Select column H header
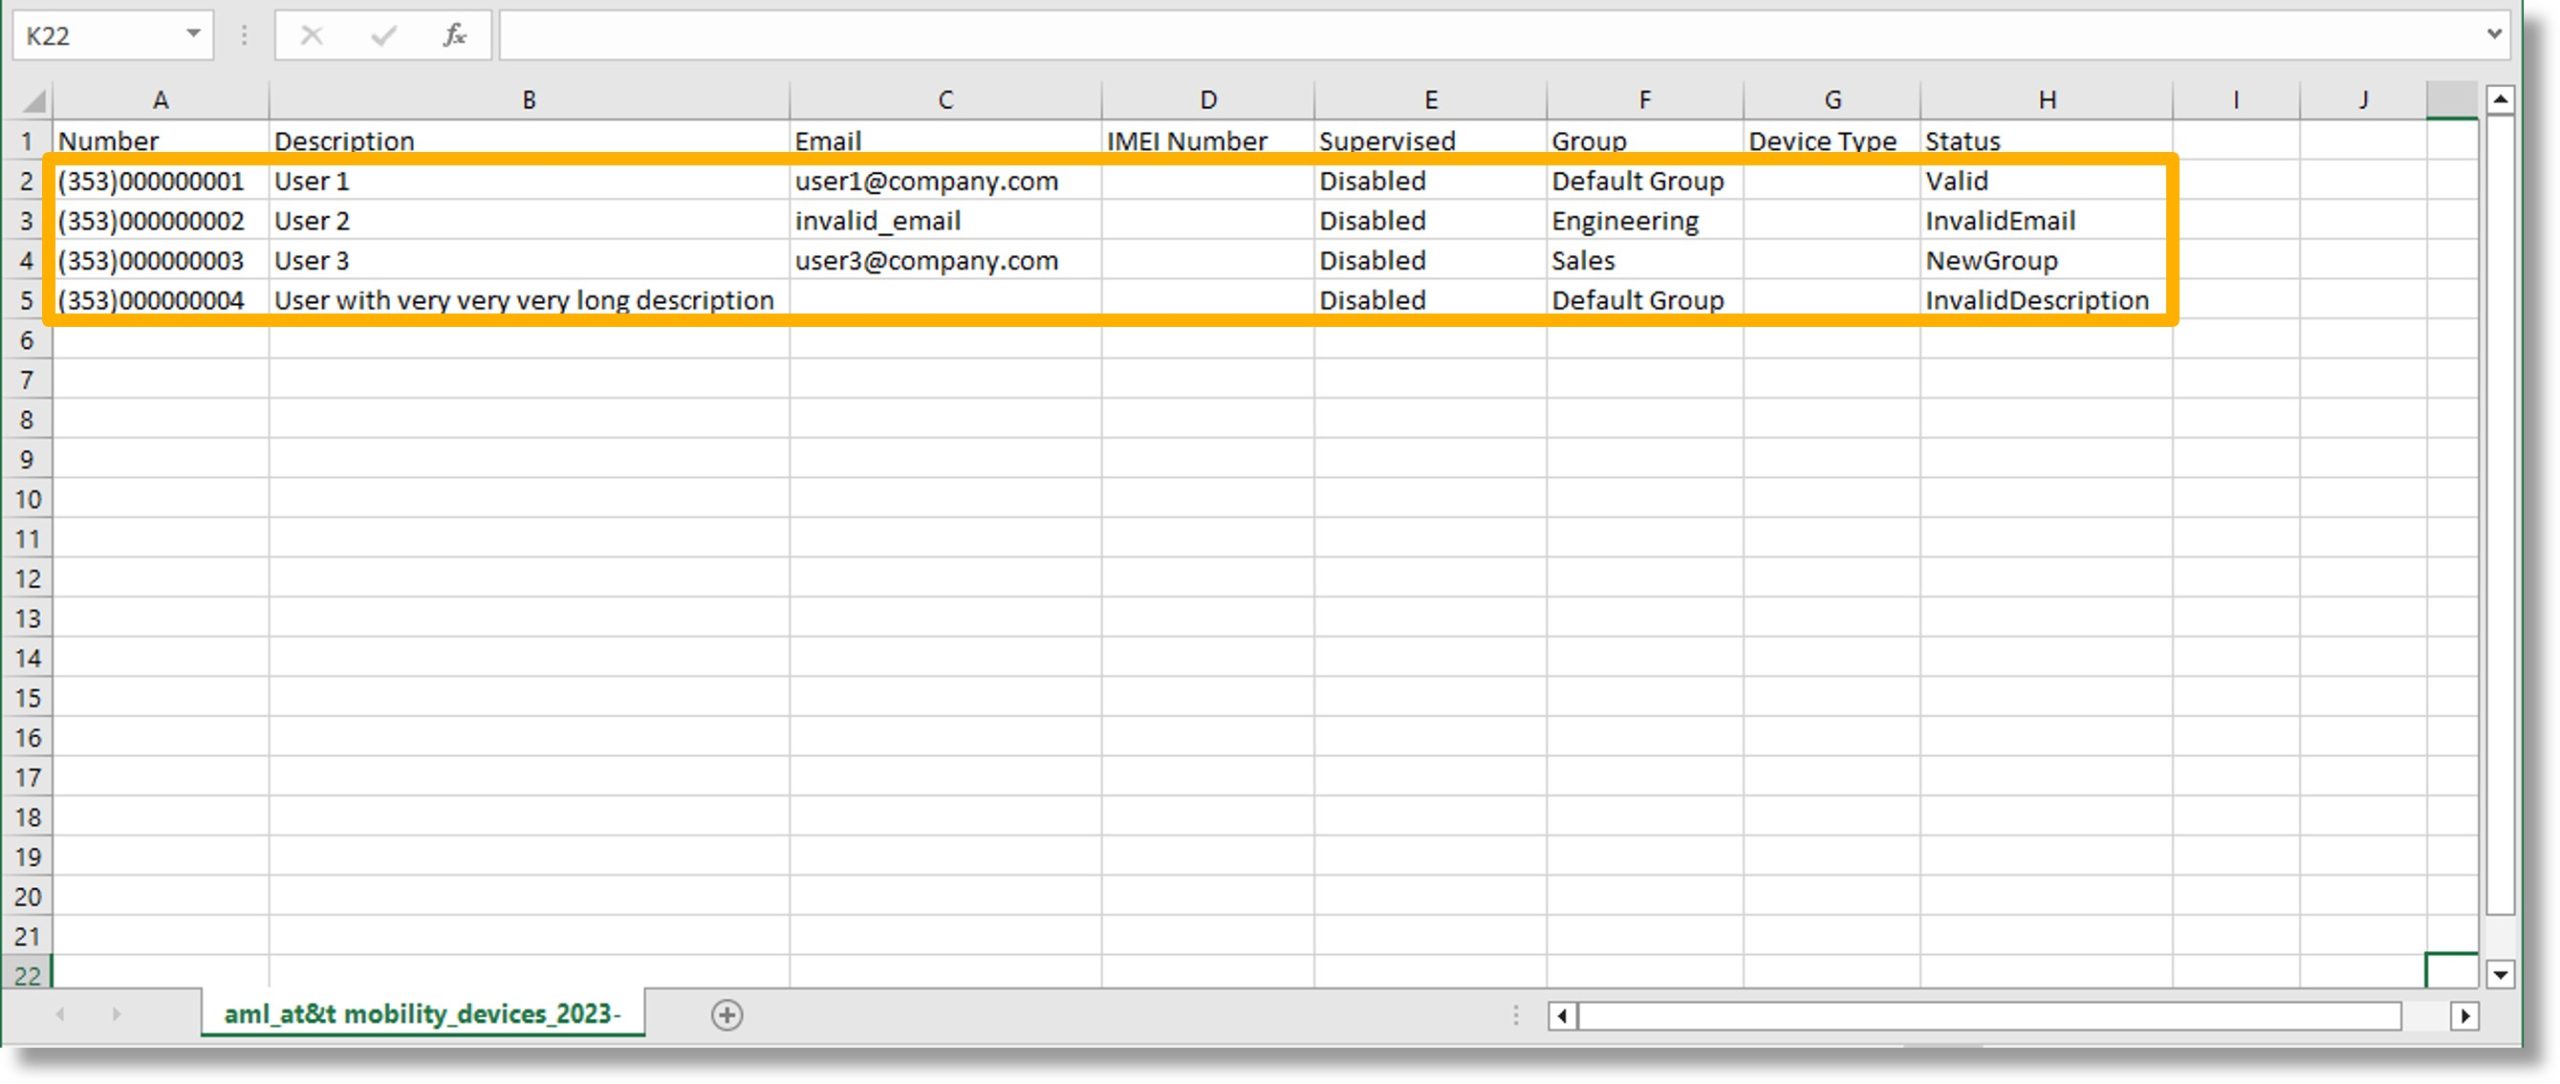The image size is (2560, 1084). point(2047,100)
